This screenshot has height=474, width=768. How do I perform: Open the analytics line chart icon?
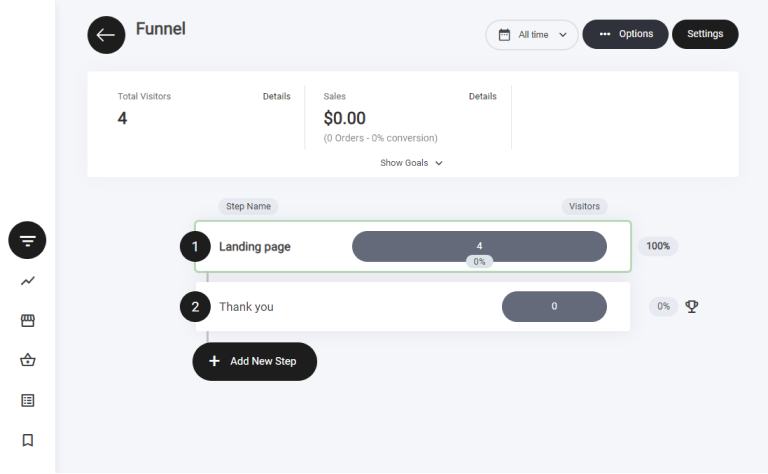click(27, 281)
